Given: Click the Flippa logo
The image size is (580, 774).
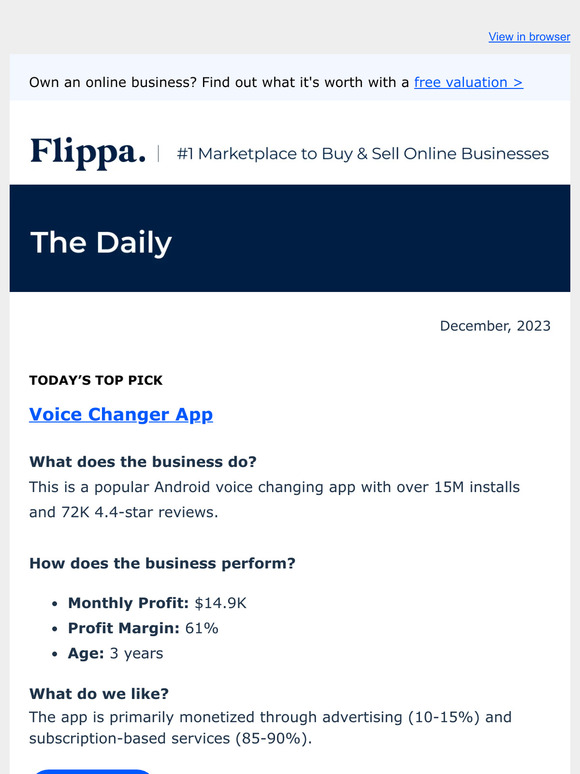Looking at the screenshot, I should [x=88, y=153].
